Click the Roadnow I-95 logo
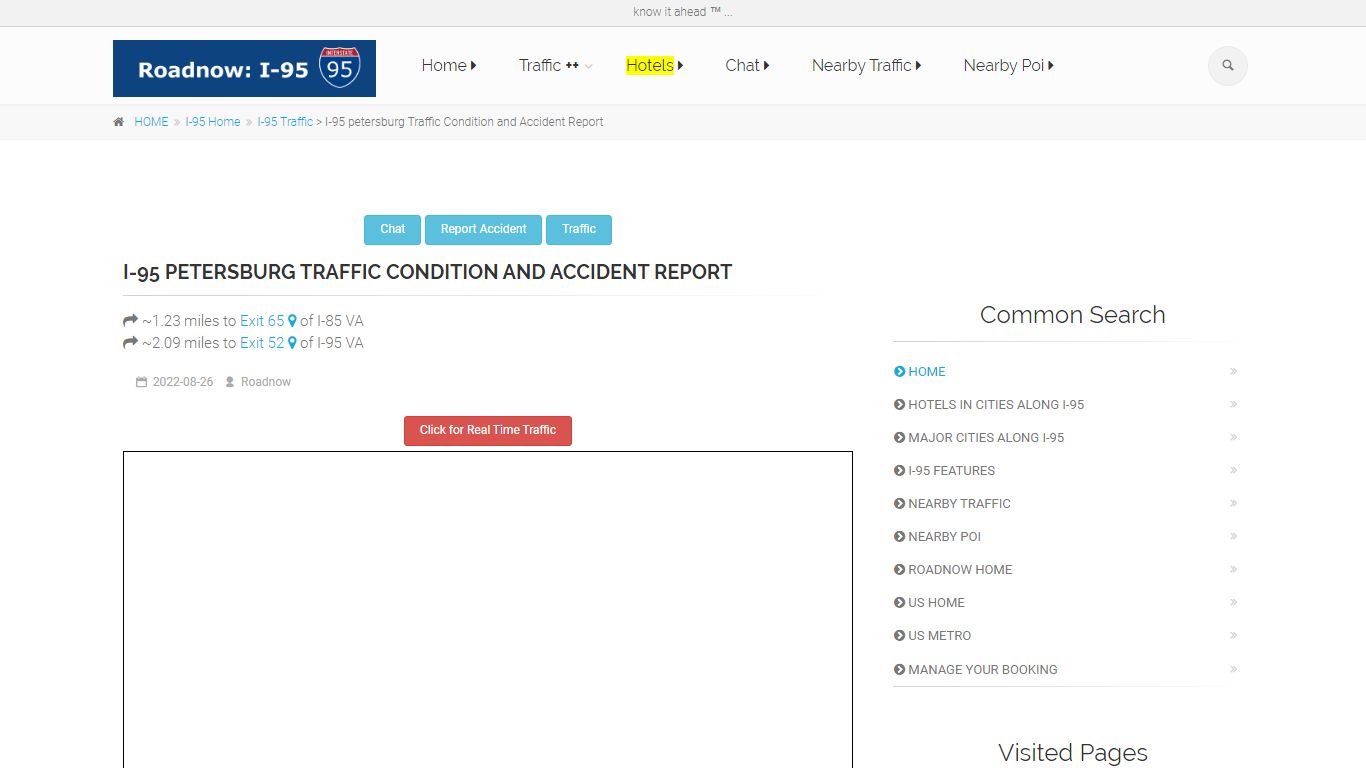1366x768 pixels. click(x=244, y=68)
